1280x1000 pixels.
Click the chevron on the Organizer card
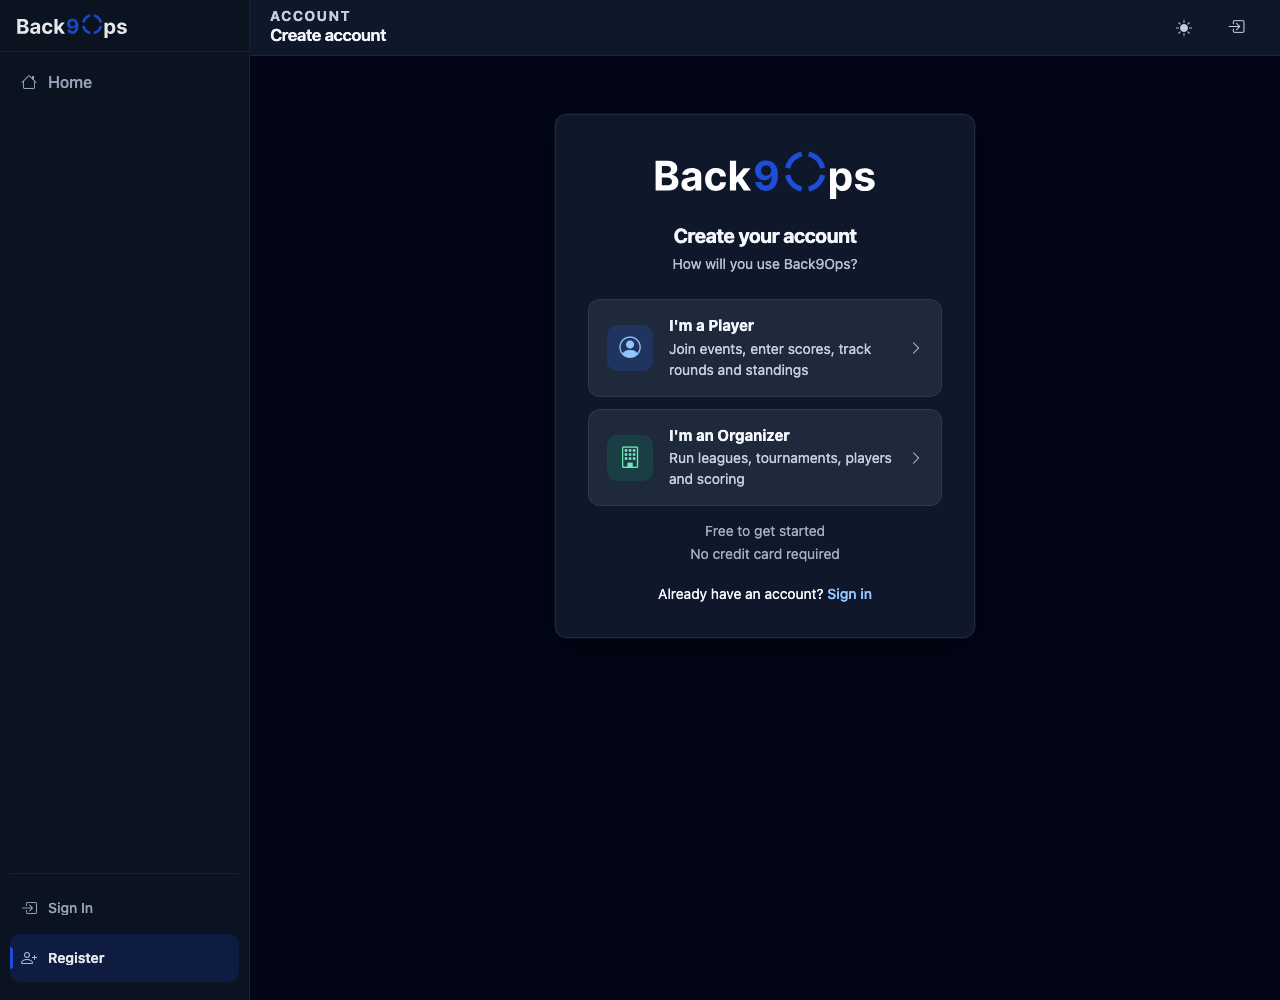(916, 458)
